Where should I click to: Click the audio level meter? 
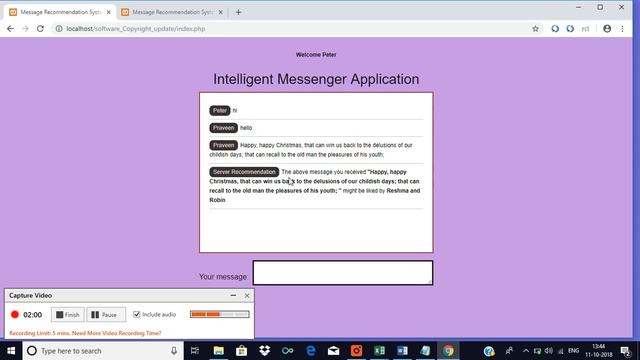coord(220,314)
